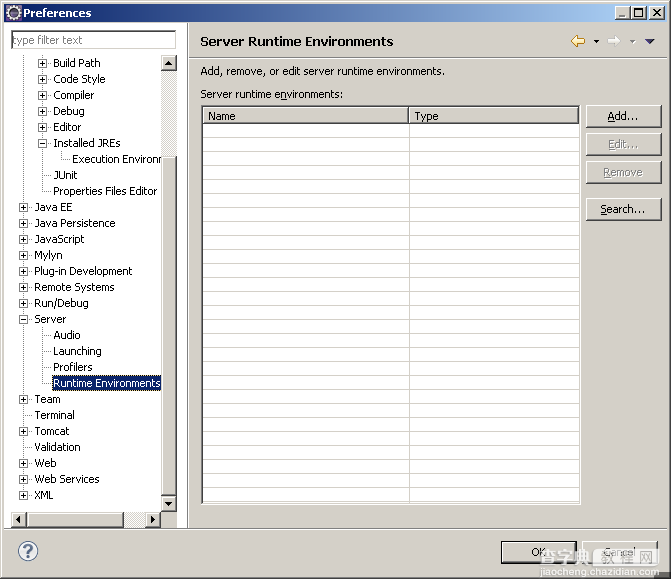671x579 pixels.
Task: Click tree scrollbar down arrow
Action: point(169,503)
